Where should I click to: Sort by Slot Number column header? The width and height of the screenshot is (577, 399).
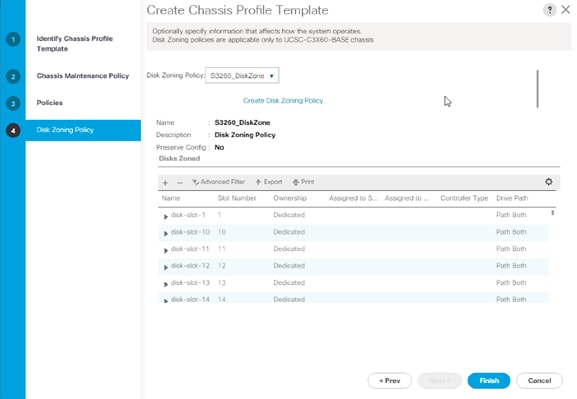tap(237, 198)
